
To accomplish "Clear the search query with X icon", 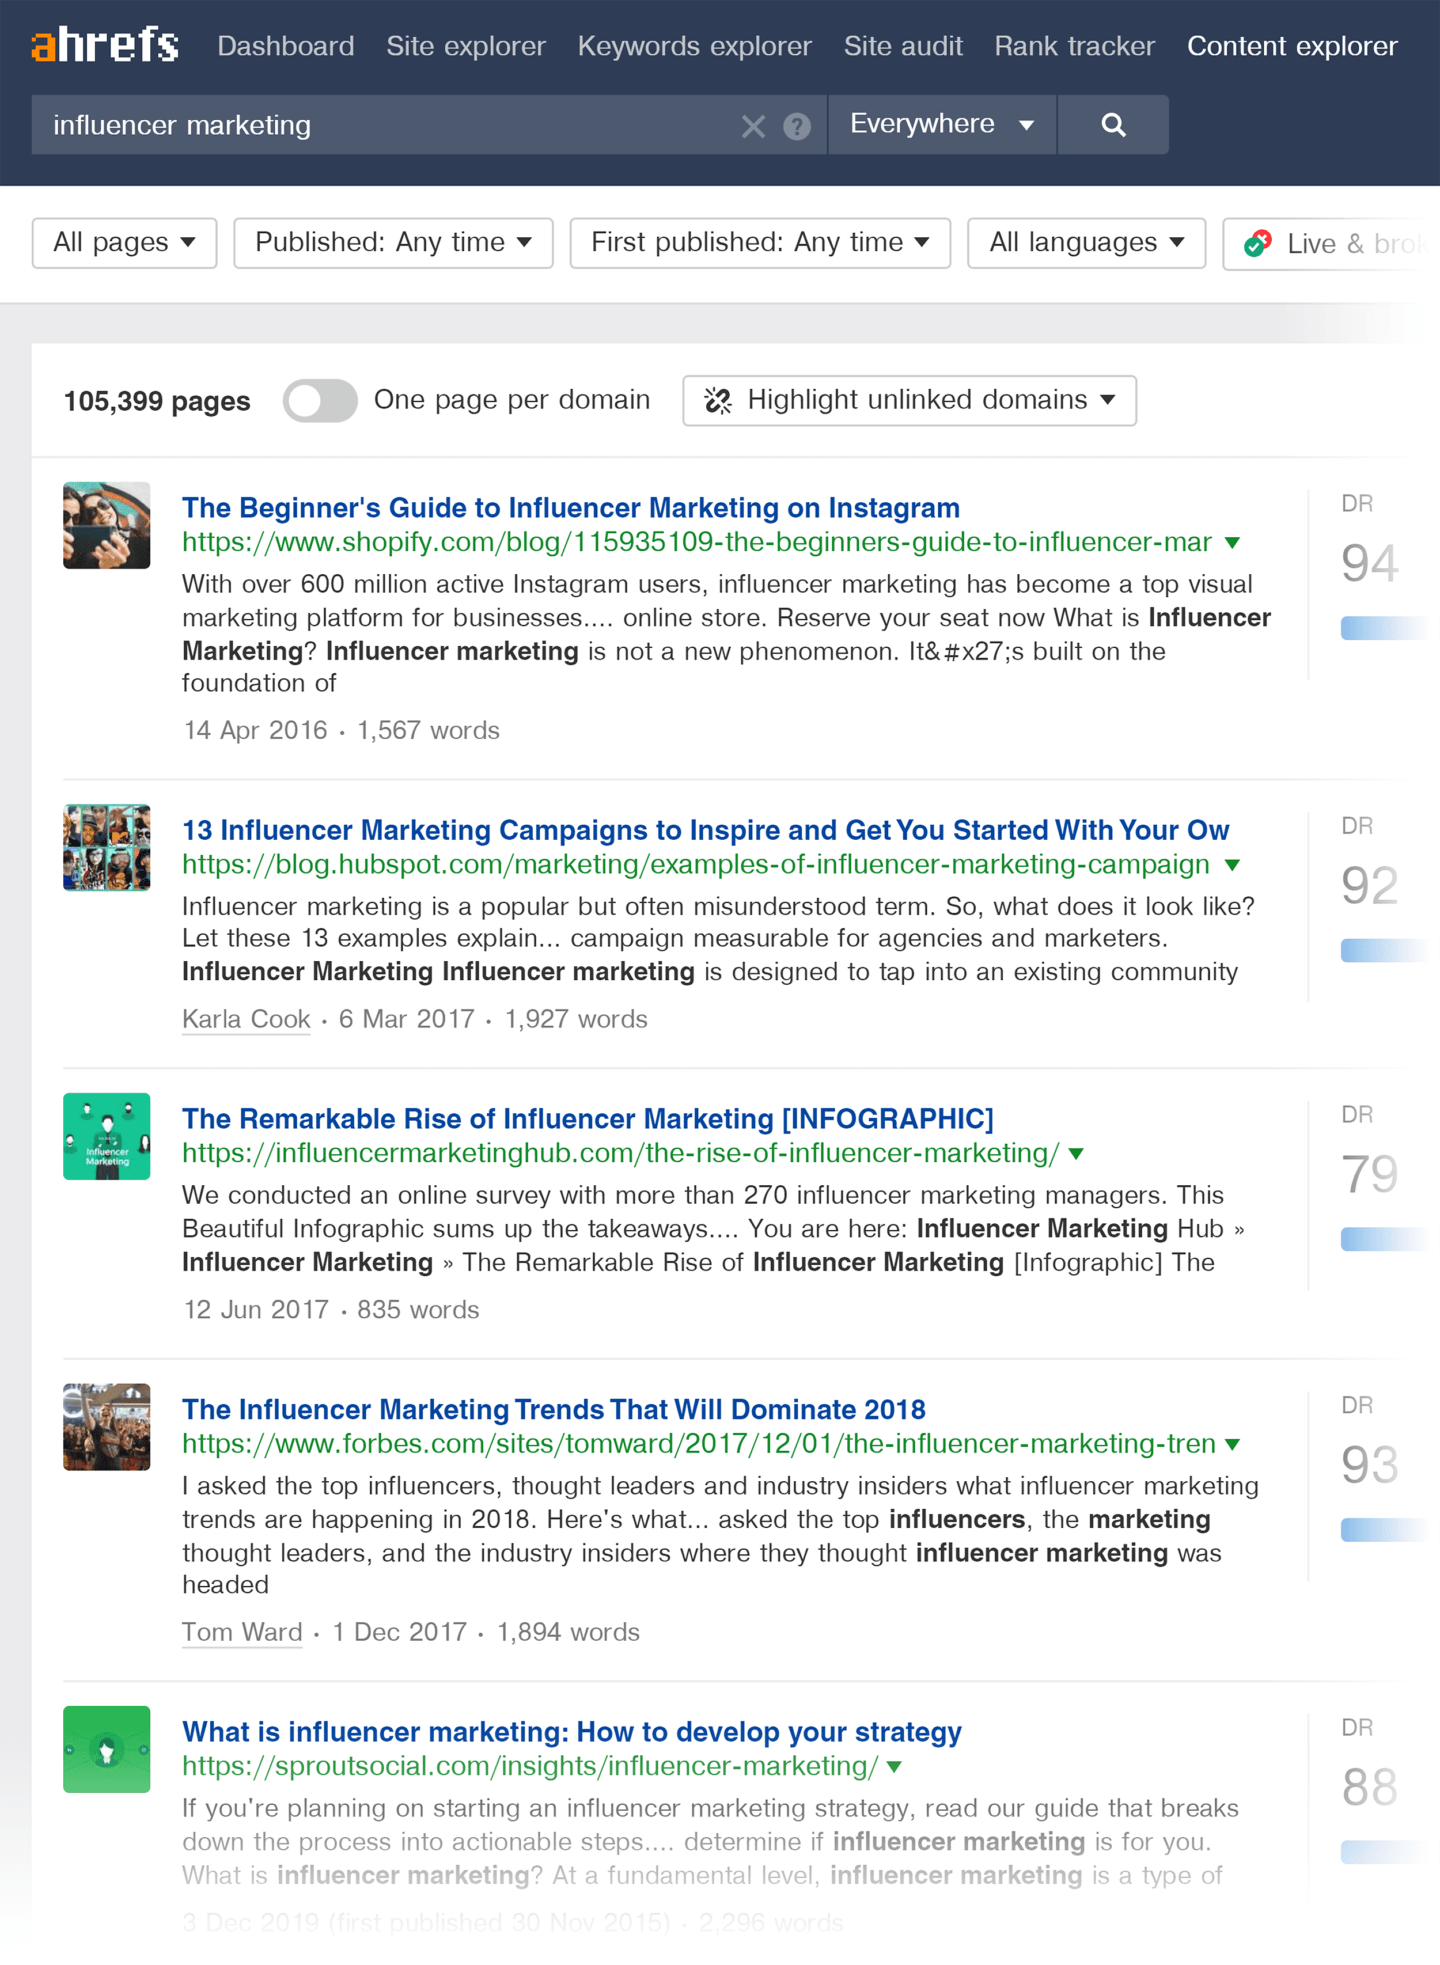I will [753, 126].
